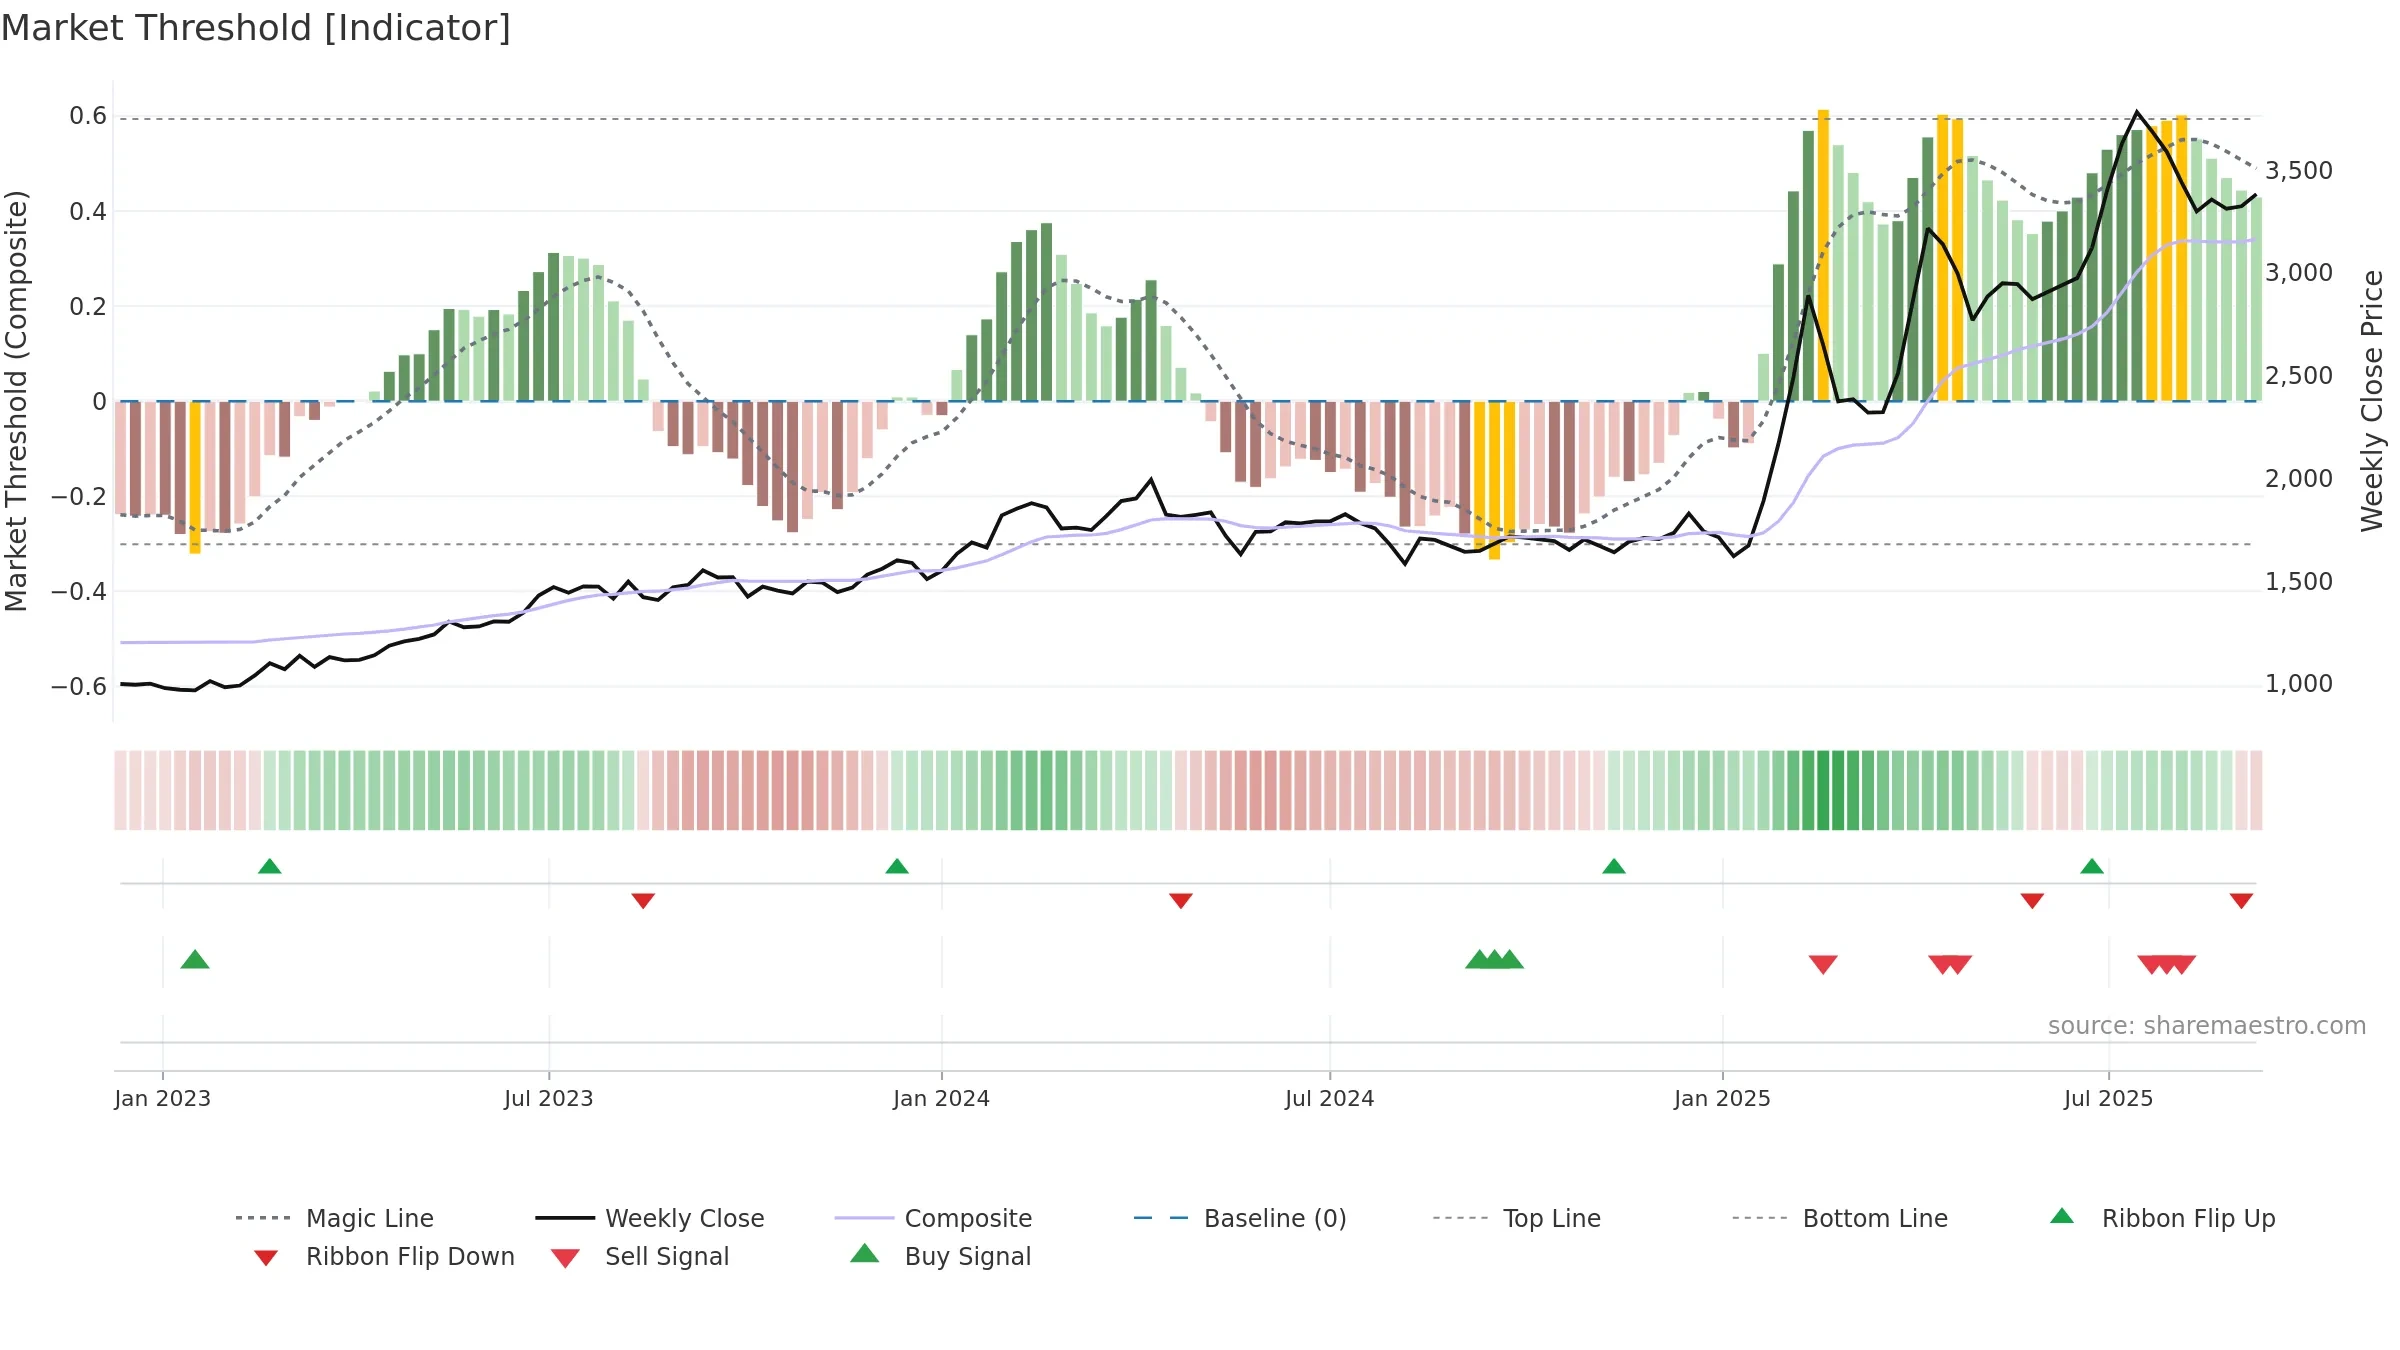The height and width of the screenshot is (1350, 2400).
Task: Toggle the Top Line legend entry
Action: click(1517, 1218)
